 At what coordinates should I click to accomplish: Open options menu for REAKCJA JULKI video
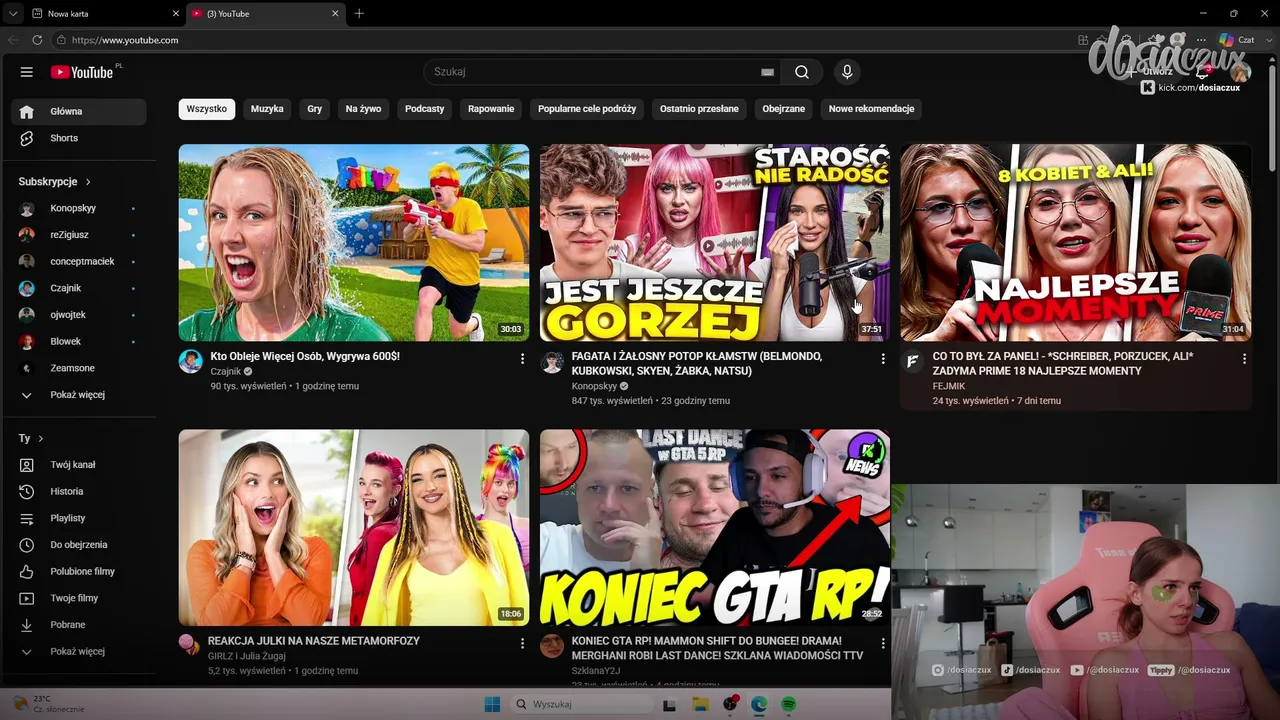522,643
